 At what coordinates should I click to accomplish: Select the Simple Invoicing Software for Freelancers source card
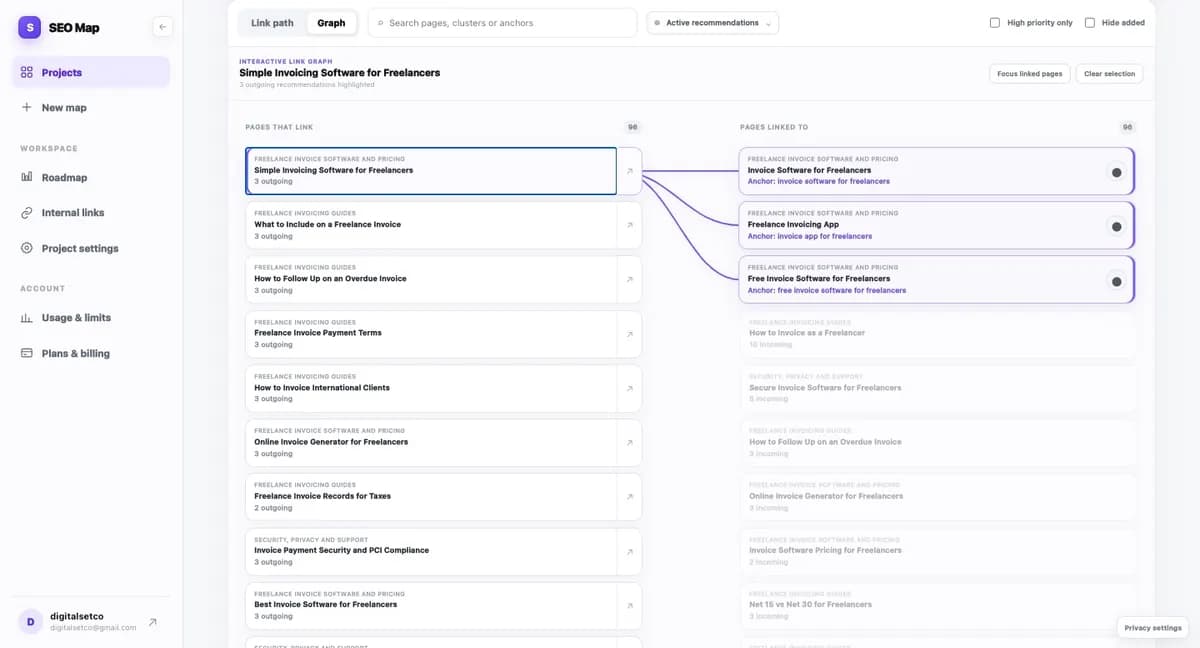coord(431,171)
